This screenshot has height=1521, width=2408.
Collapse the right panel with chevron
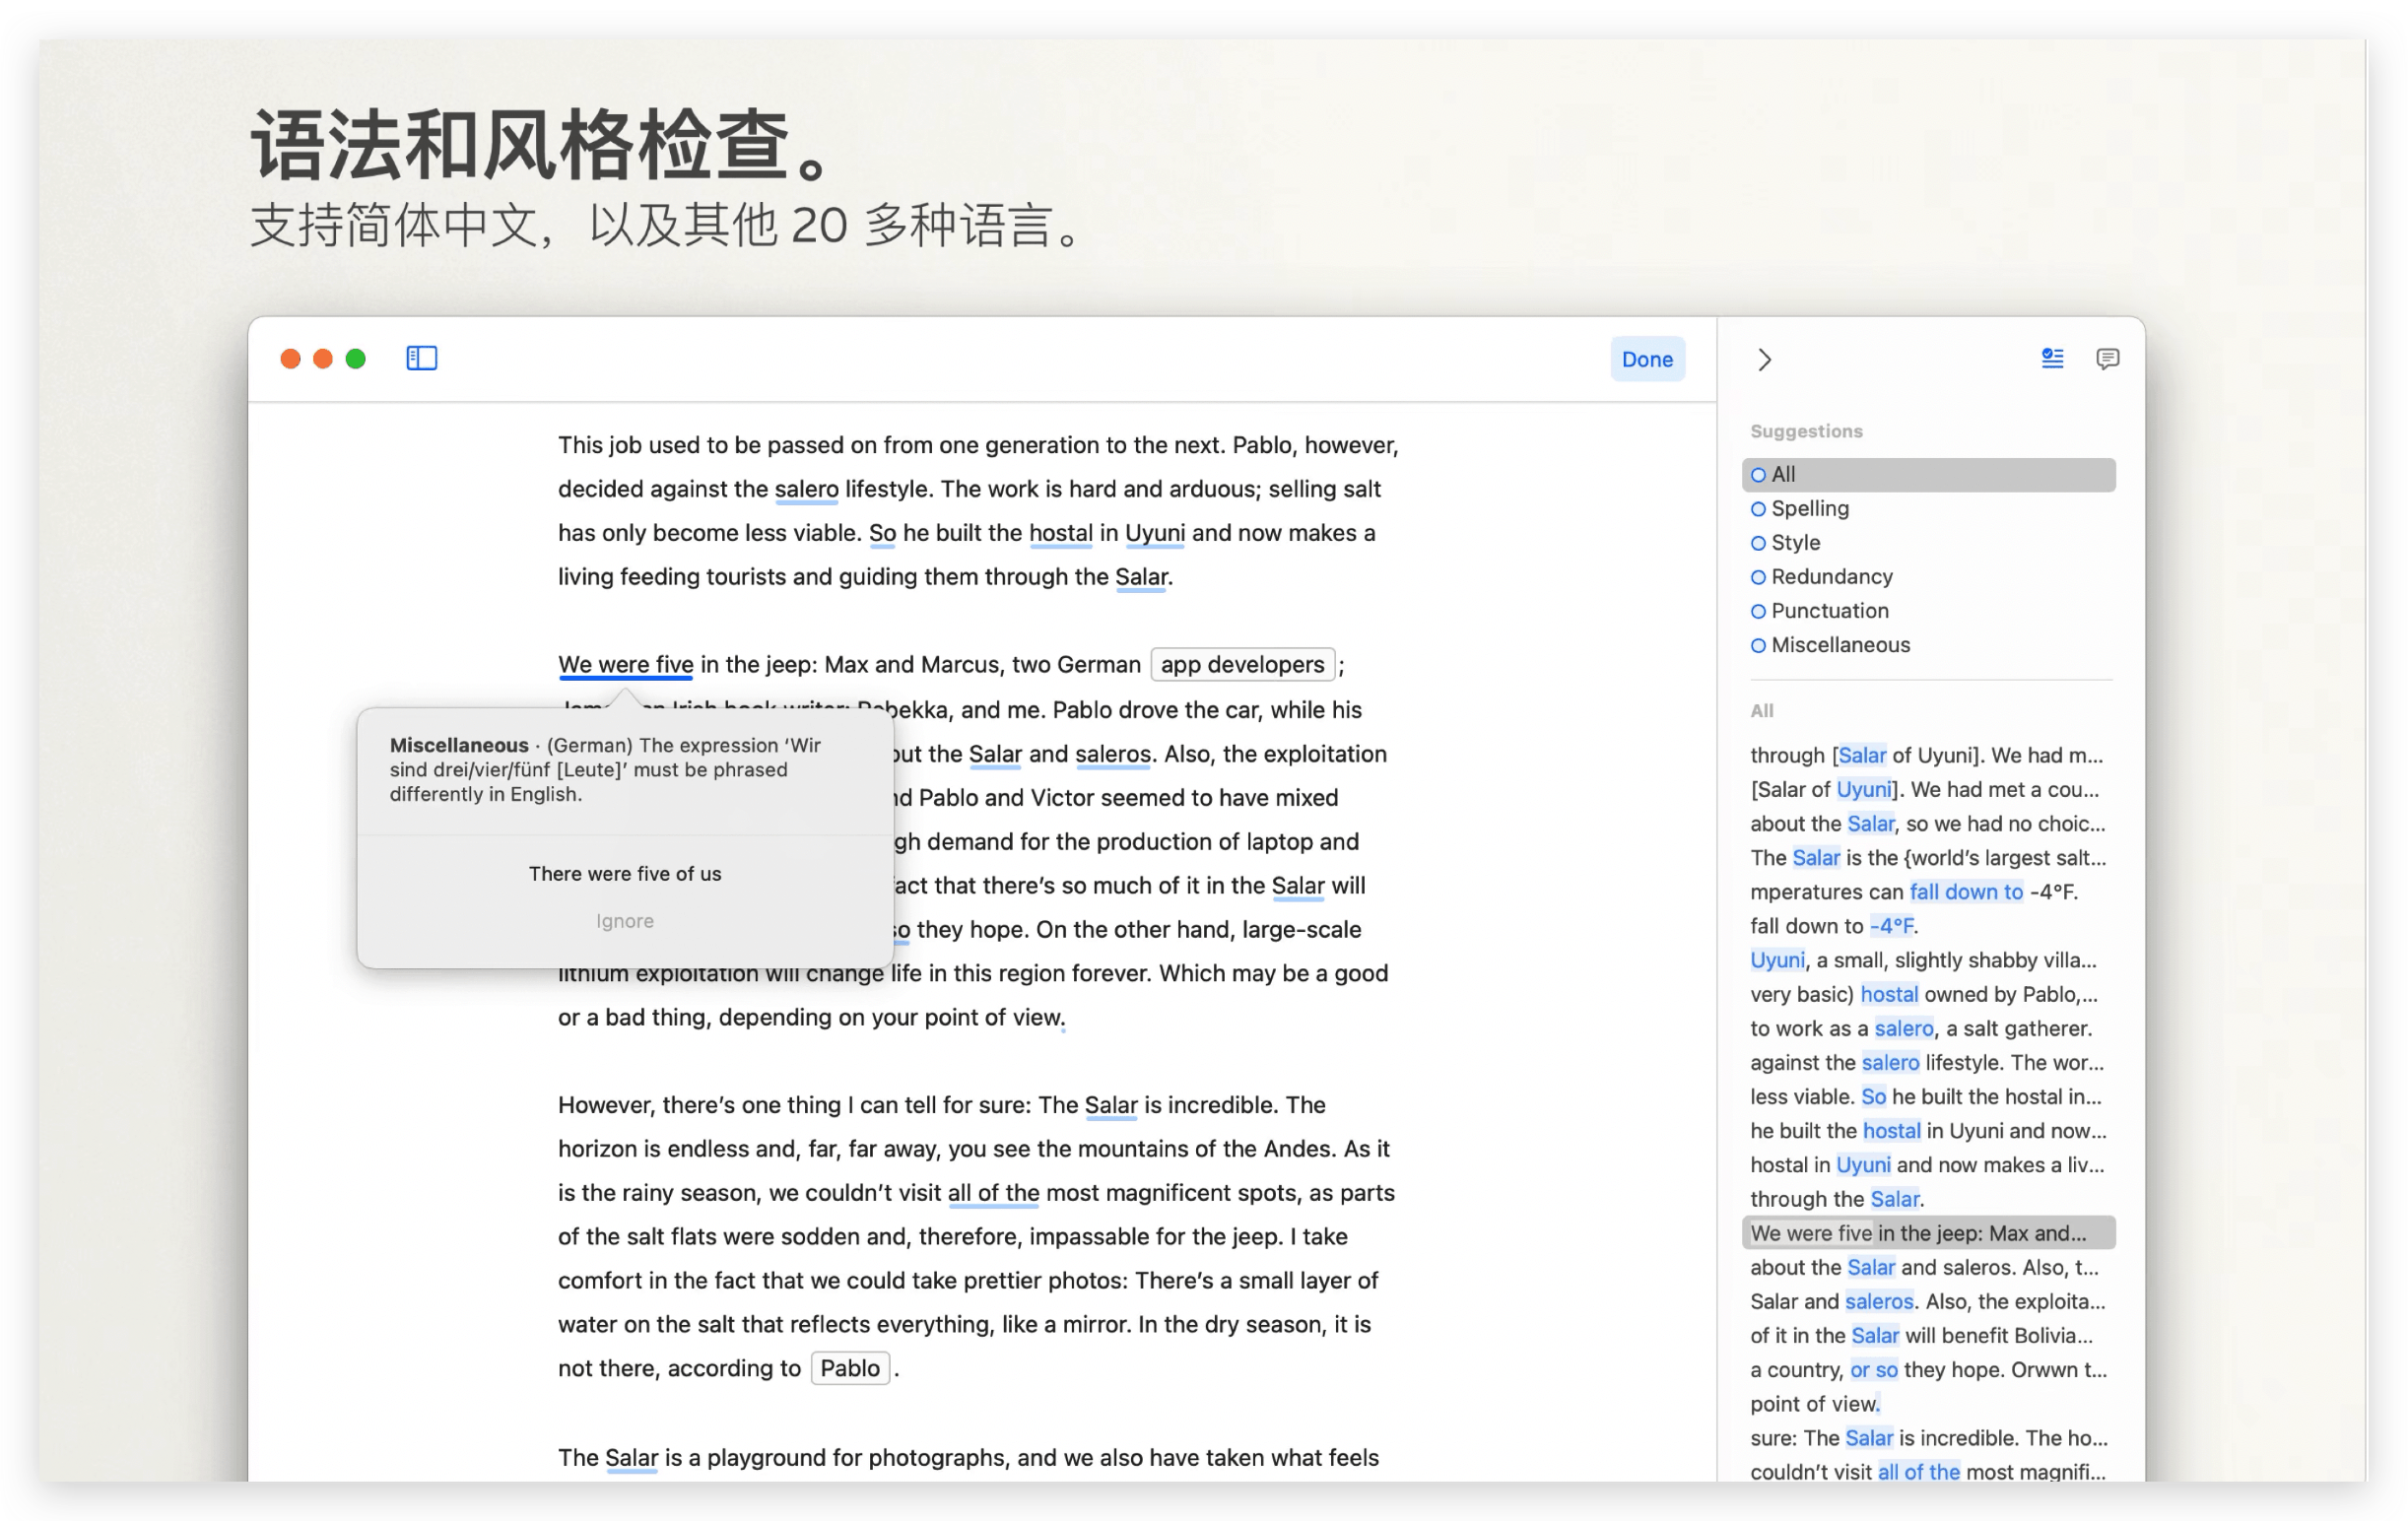pyautogui.click(x=1764, y=359)
